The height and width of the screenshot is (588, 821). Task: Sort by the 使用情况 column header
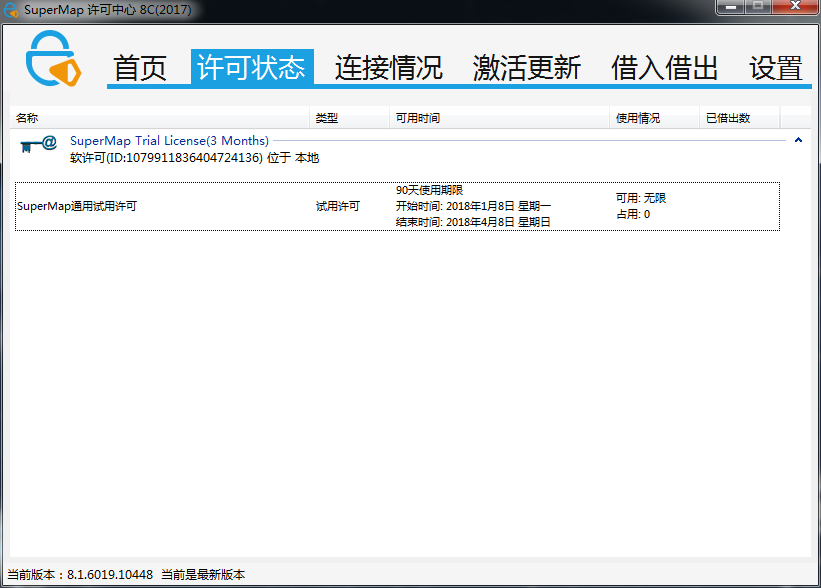click(x=654, y=118)
